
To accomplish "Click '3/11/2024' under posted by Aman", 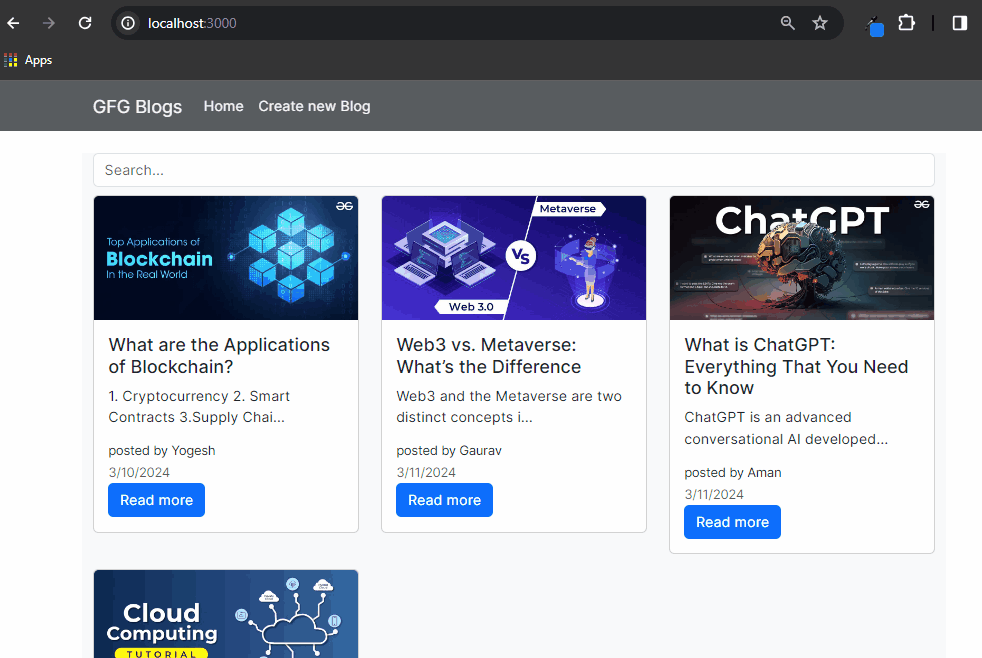I will [x=714, y=495].
